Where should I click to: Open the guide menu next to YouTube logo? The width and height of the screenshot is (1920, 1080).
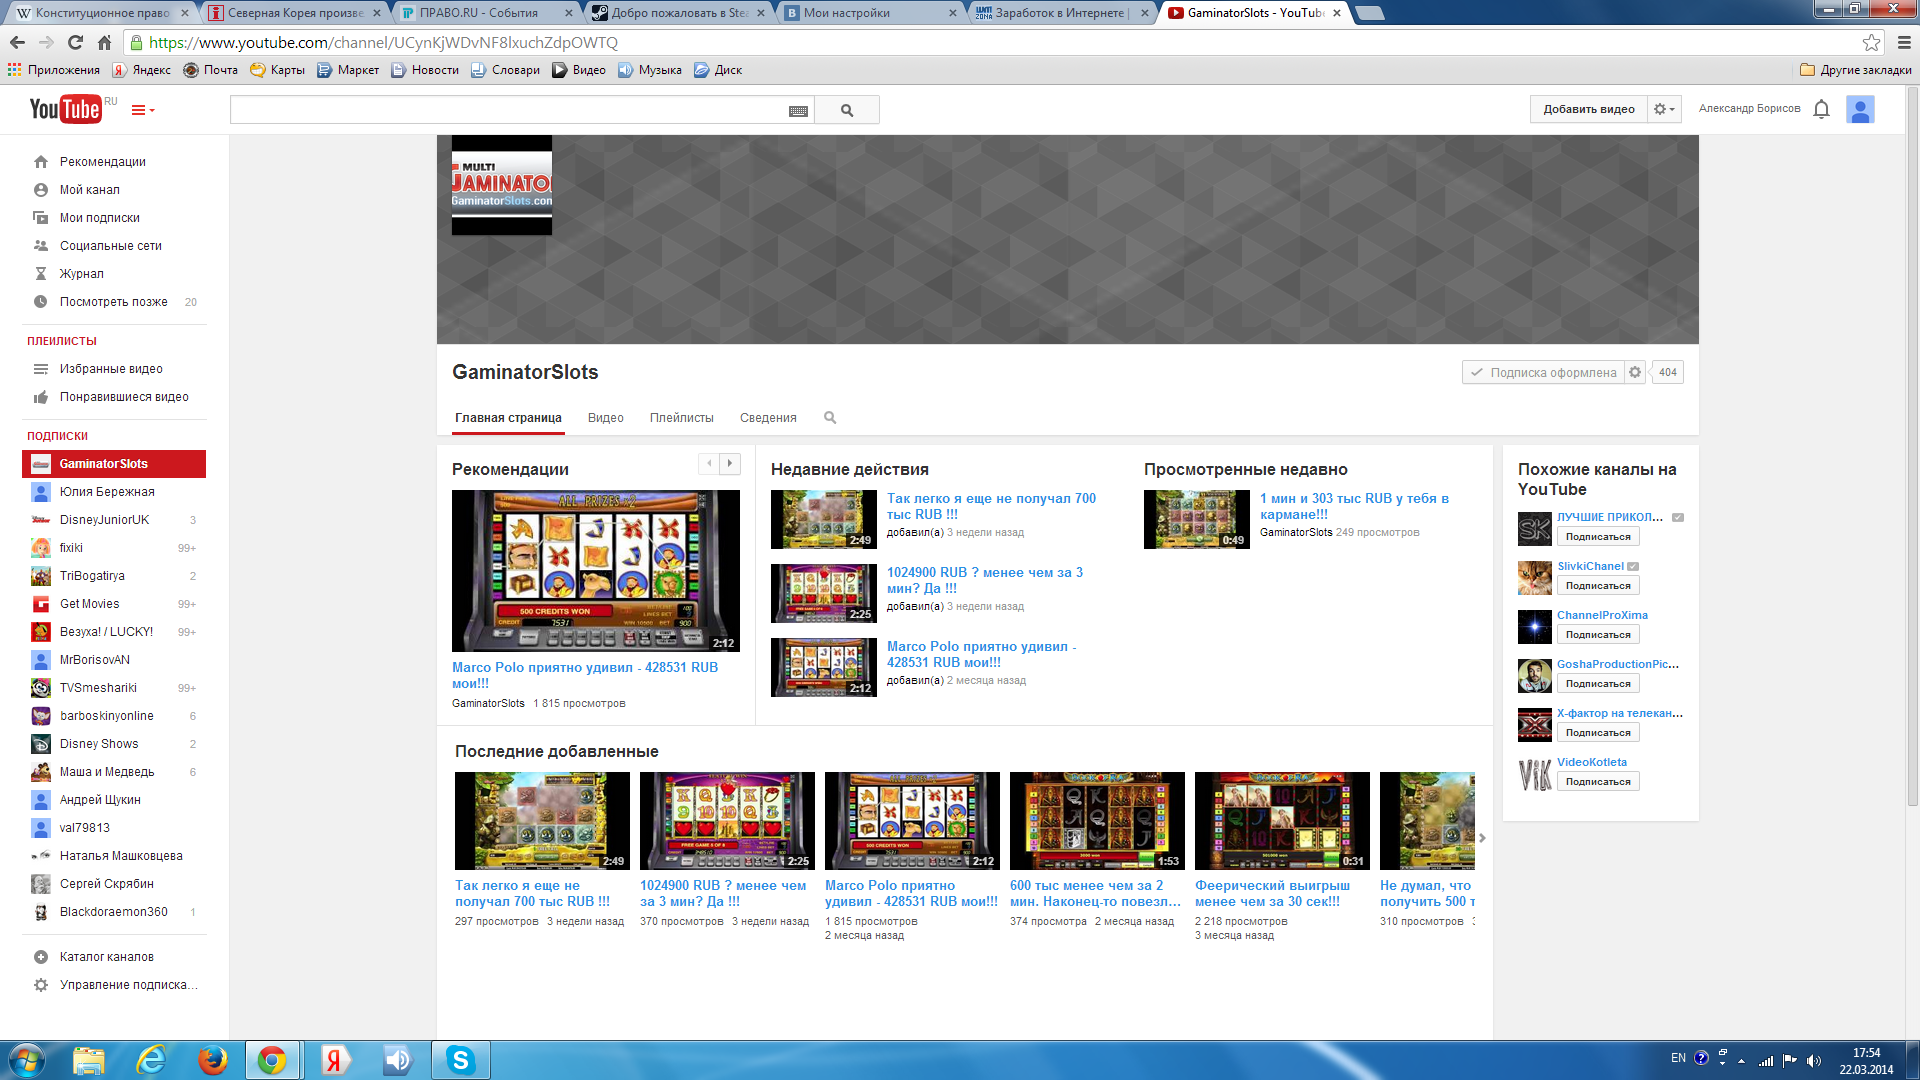143,110
